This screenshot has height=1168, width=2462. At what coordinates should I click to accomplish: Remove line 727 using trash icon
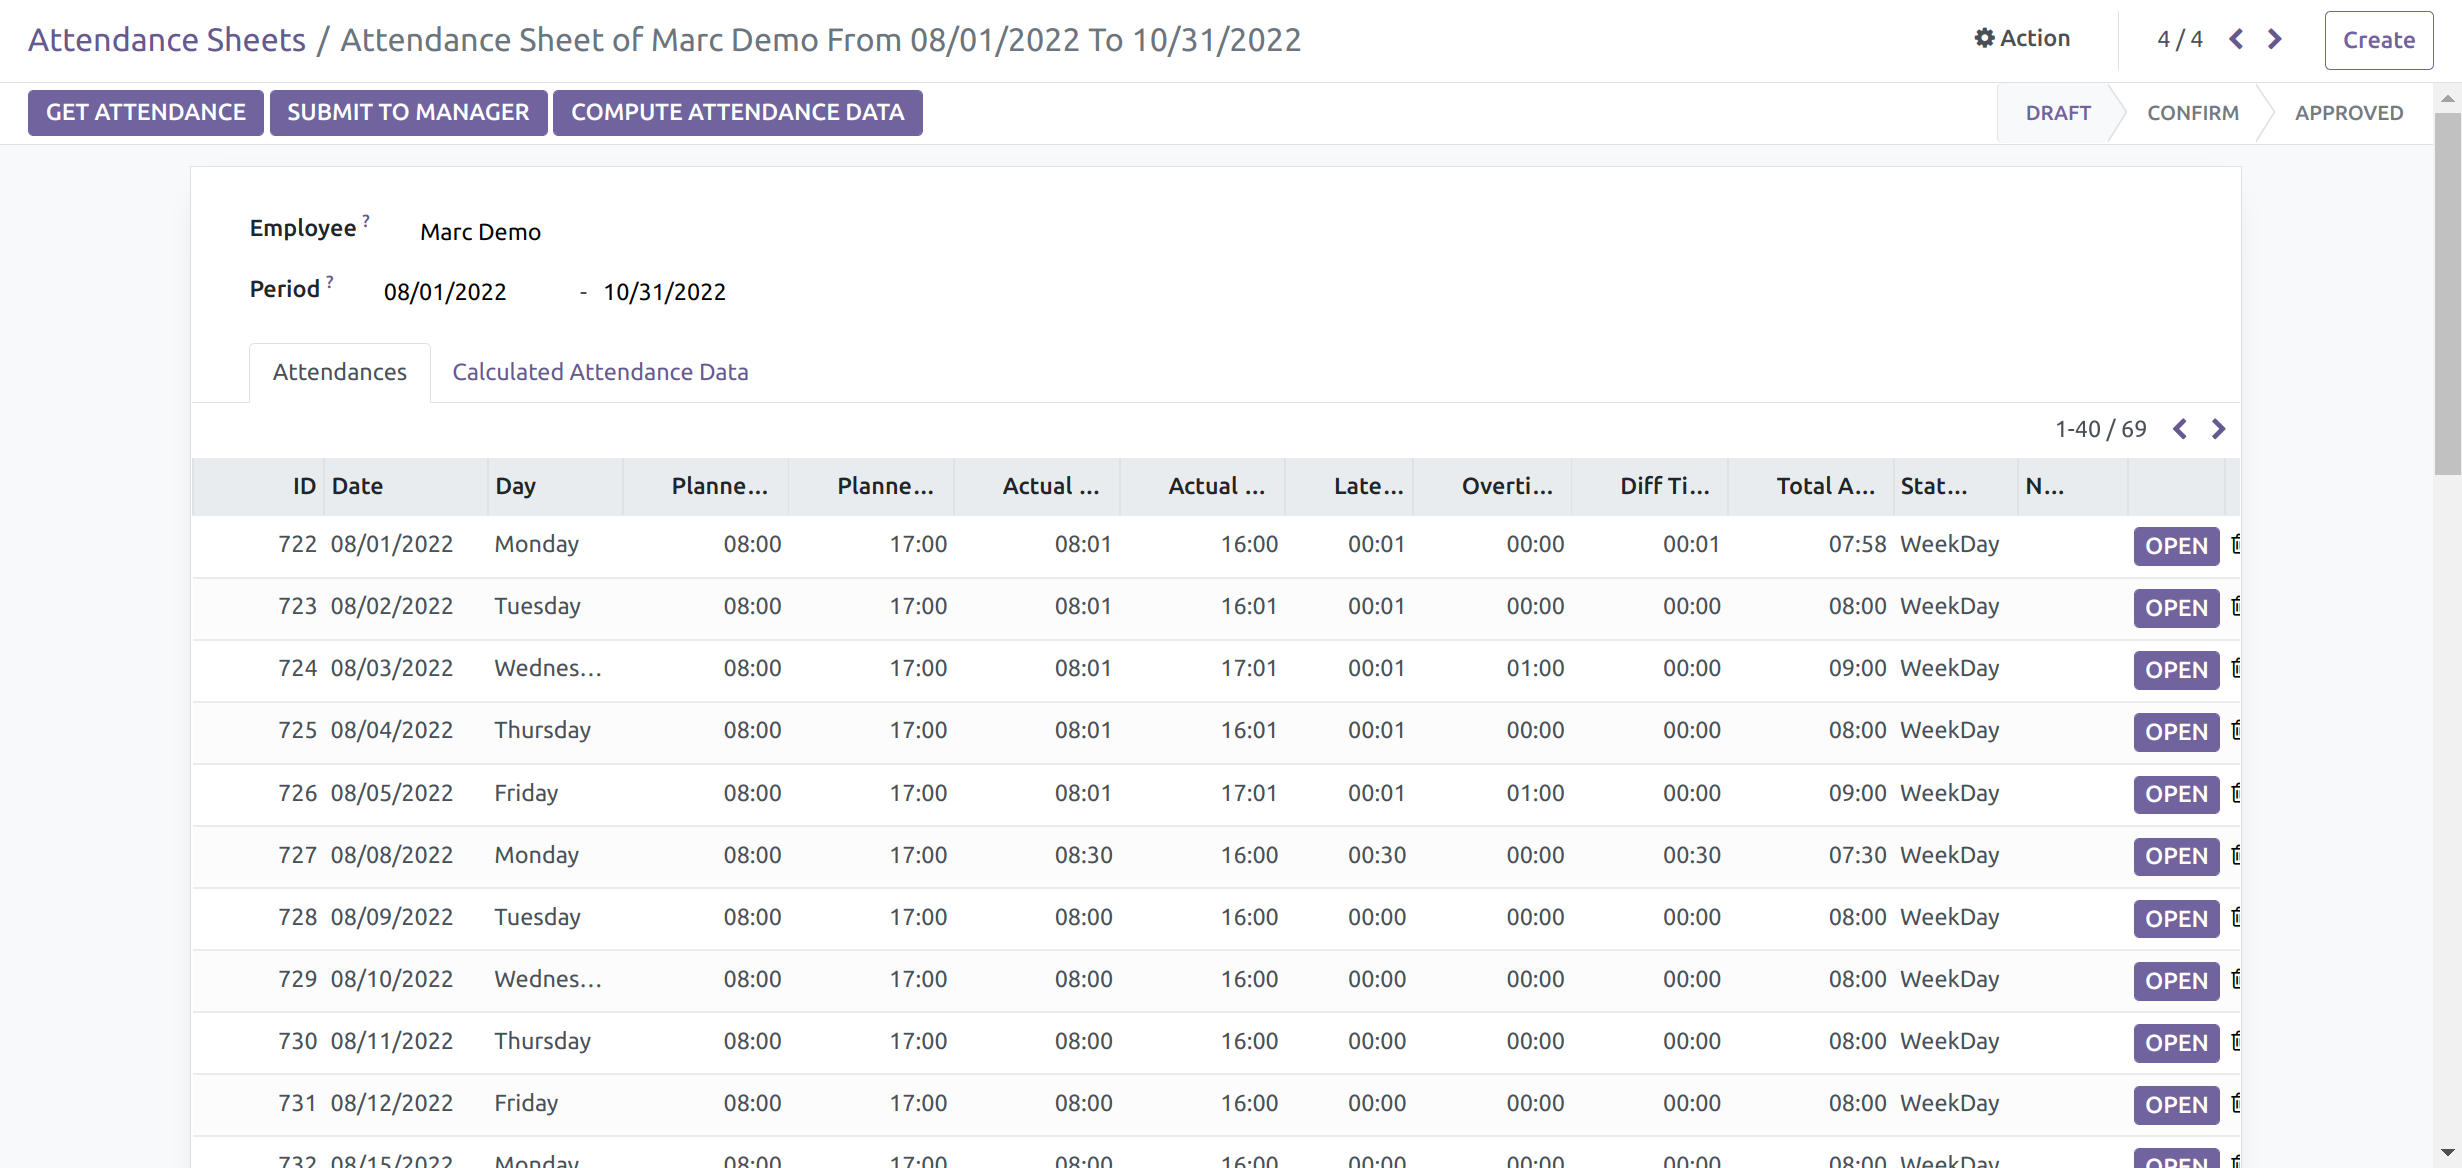coord(2235,855)
